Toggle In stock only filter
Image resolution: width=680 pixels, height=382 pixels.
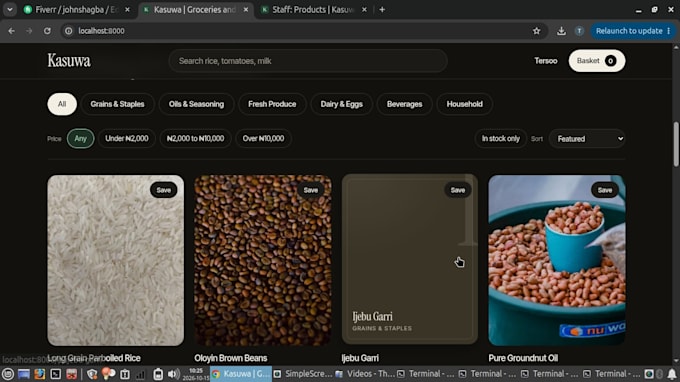click(500, 139)
